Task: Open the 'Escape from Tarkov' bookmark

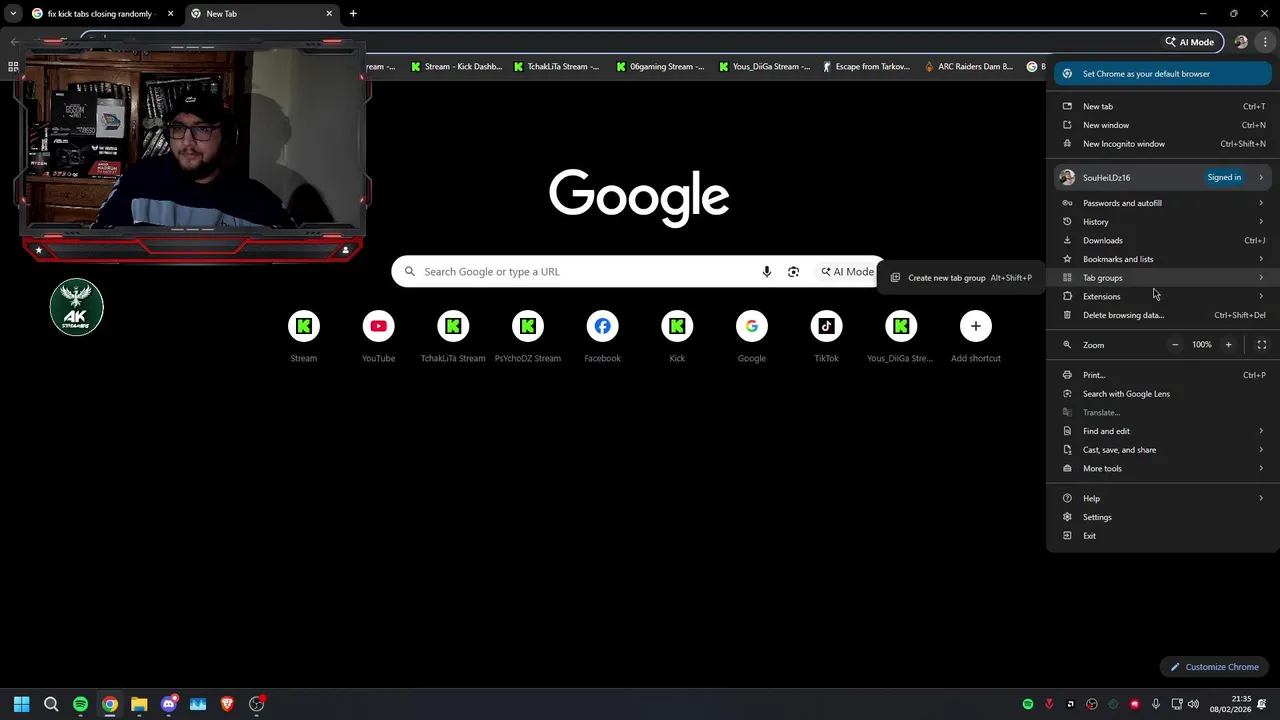Action: point(866,67)
